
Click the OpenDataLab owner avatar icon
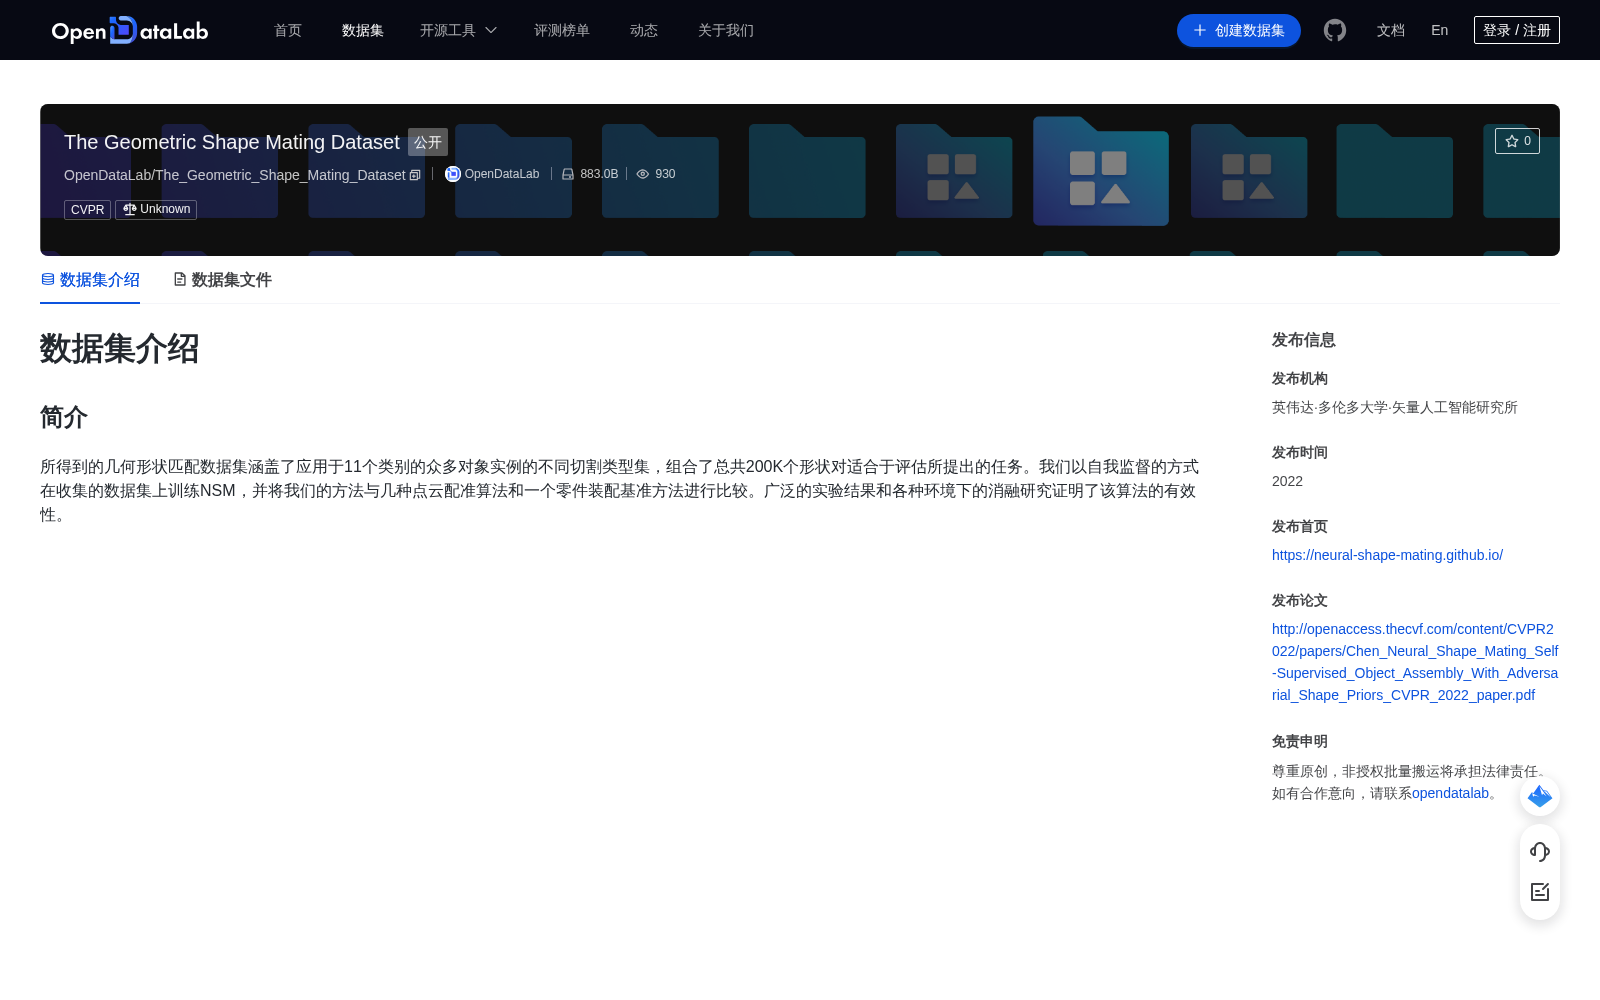click(x=453, y=174)
